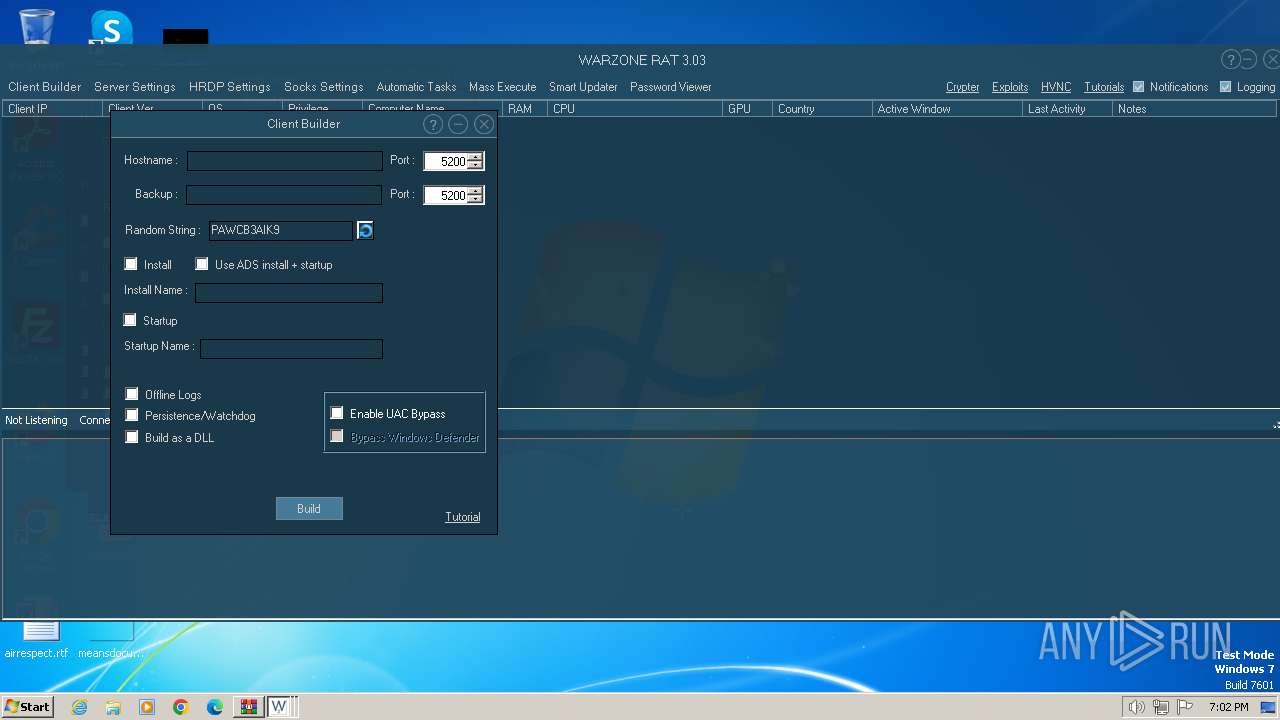Decrease Hostname port with down arrow
1280x720 pixels.
coord(475,165)
